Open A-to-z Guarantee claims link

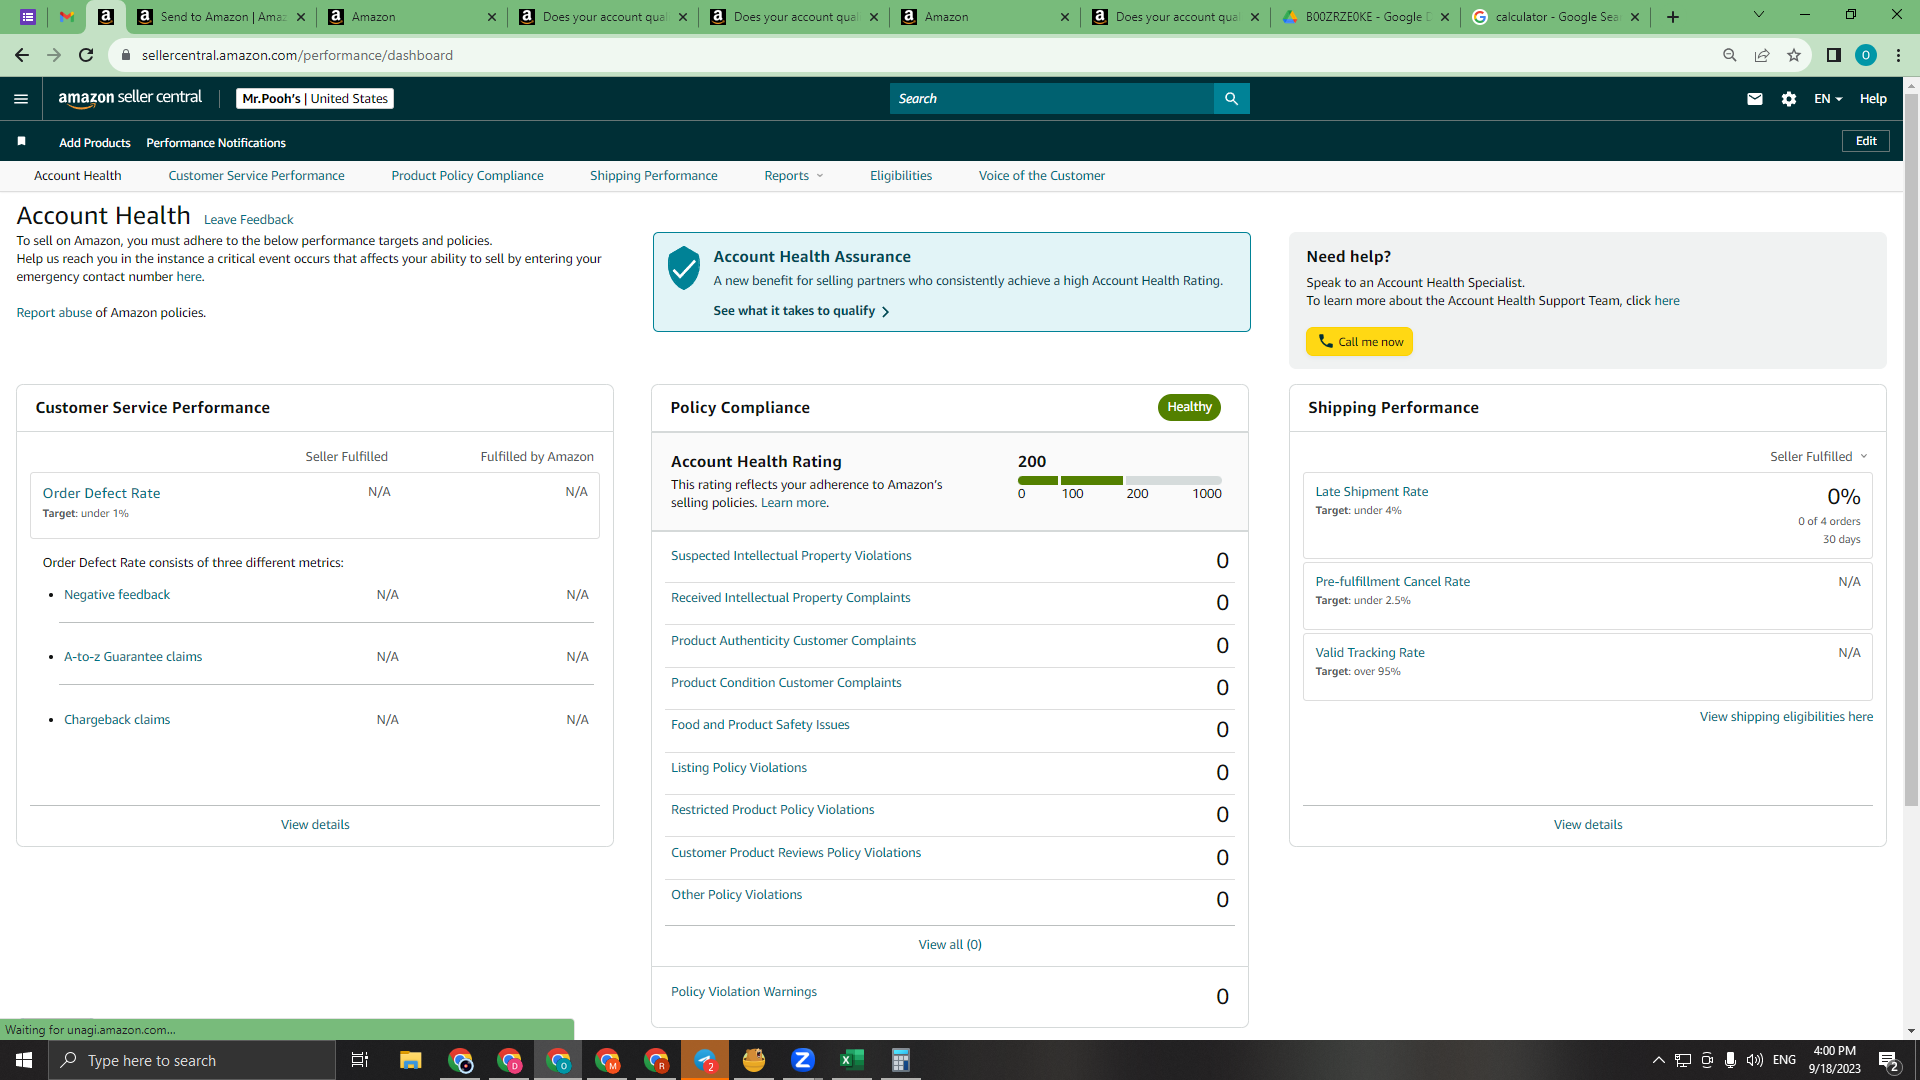[133, 657]
